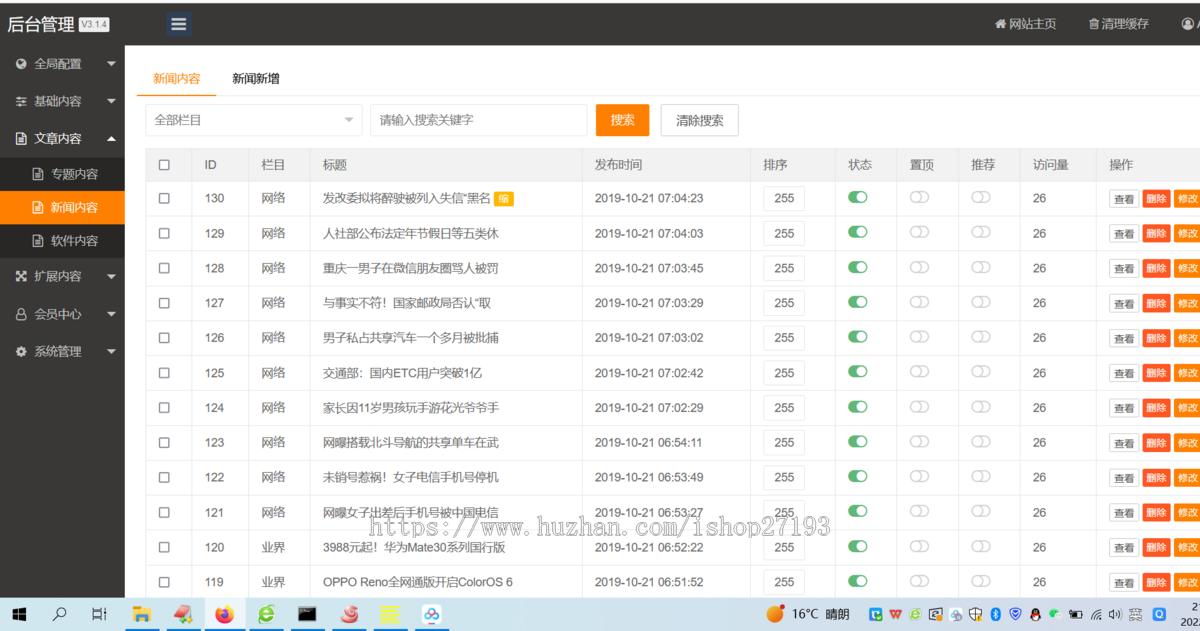Check the checkbox for row ID 129
This screenshot has width=1200, height=631.
tap(164, 233)
